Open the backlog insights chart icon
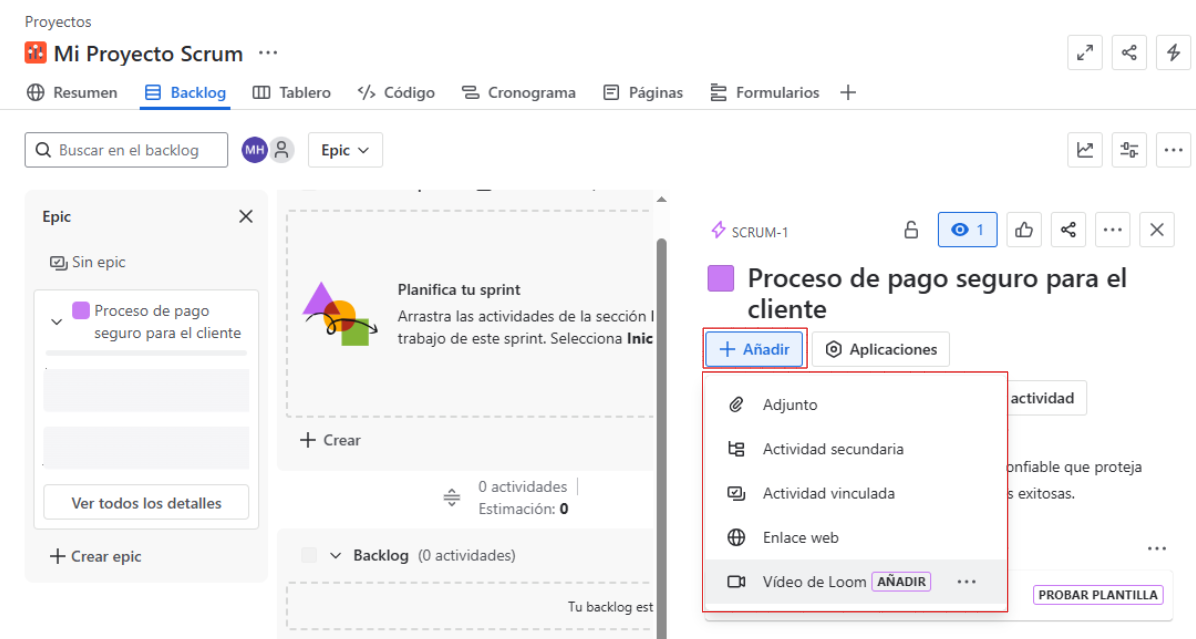 [x=1085, y=150]
